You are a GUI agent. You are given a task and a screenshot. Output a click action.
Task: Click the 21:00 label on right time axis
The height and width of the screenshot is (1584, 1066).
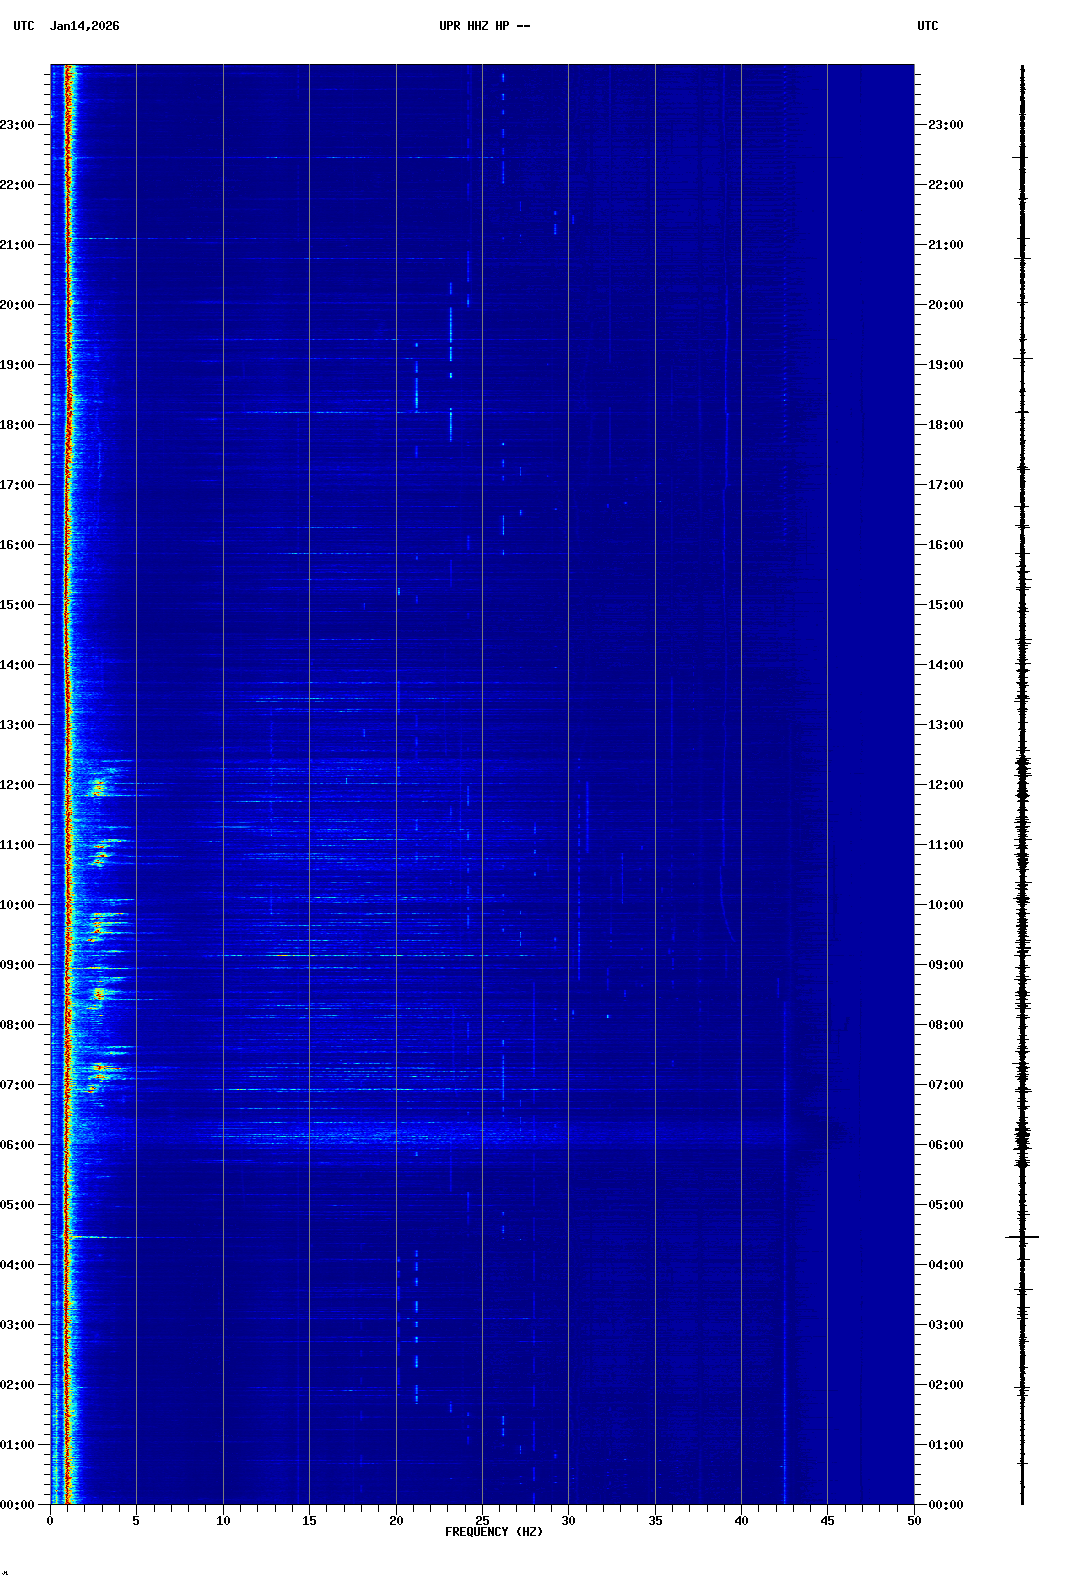coord(945,245)
